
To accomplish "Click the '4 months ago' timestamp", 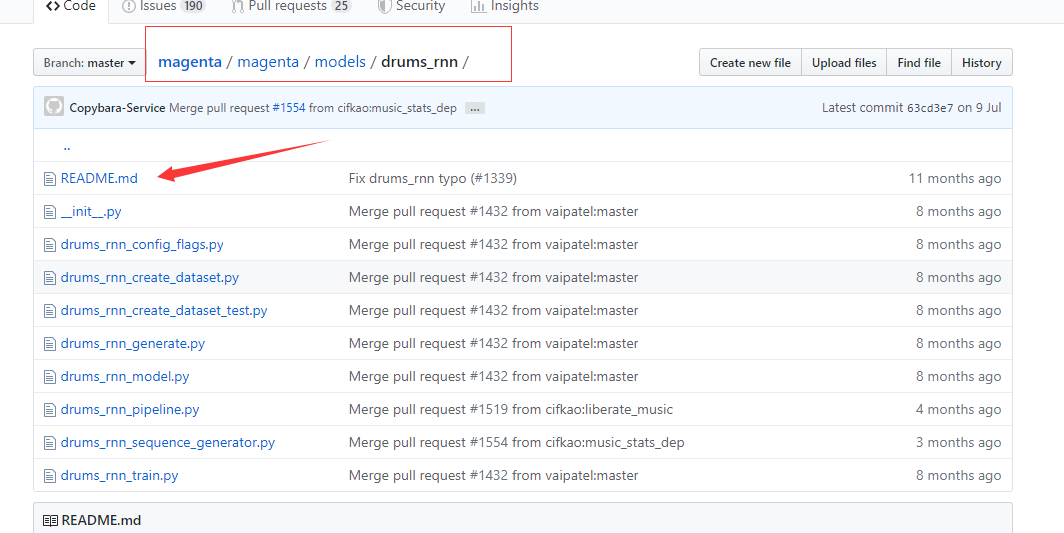I will tap(958, 409).
